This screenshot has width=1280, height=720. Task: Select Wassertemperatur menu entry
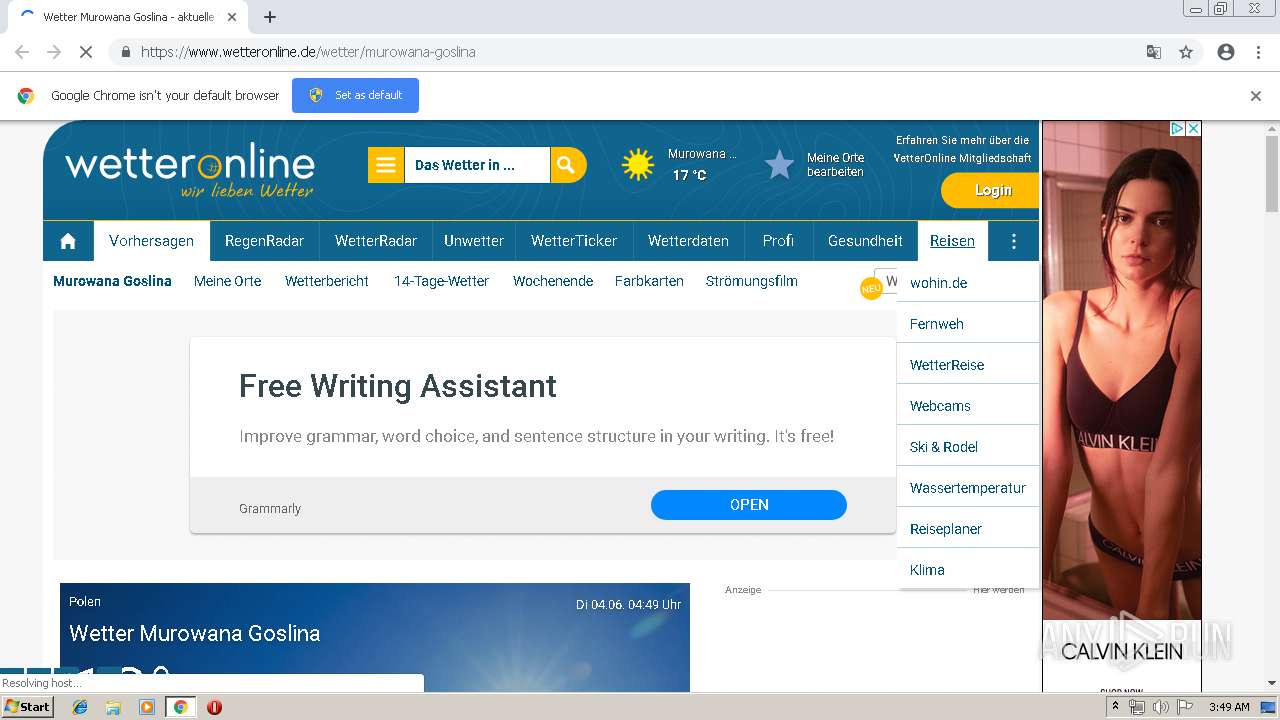968,488
